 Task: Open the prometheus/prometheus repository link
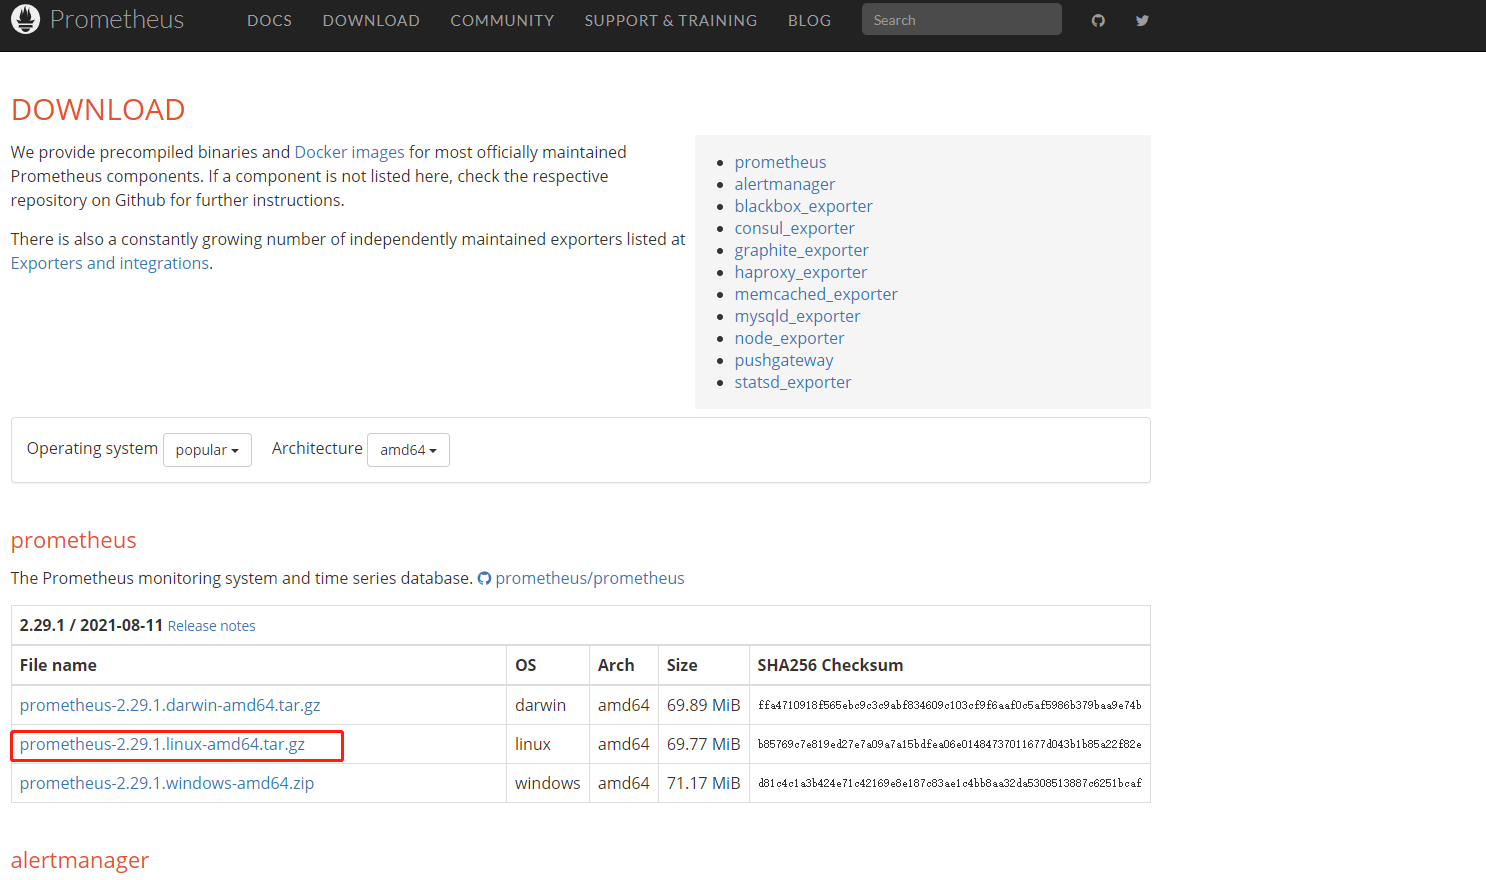[x=590, y=578]
